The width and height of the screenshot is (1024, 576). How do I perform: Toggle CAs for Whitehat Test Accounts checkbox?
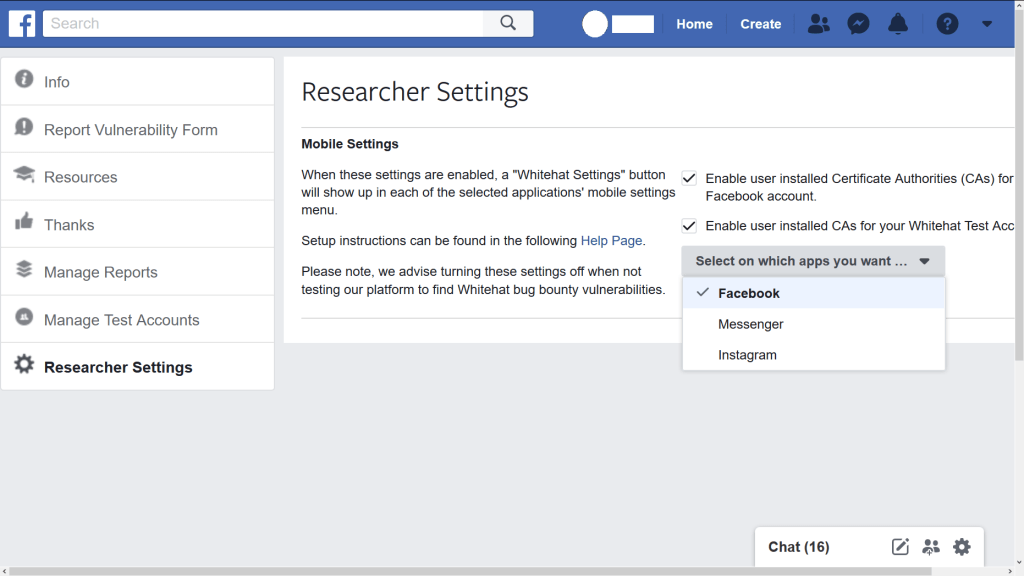pos(689,226)
